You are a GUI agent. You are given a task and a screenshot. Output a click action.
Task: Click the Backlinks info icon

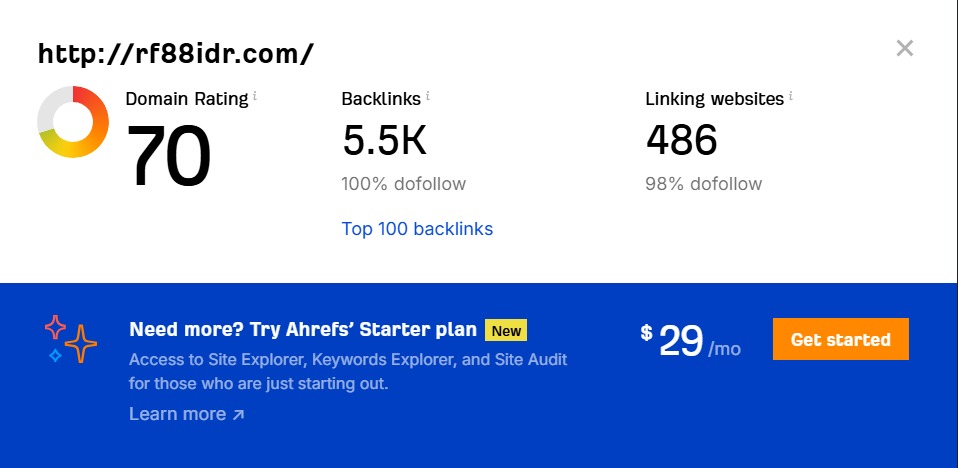click(428, 96)
